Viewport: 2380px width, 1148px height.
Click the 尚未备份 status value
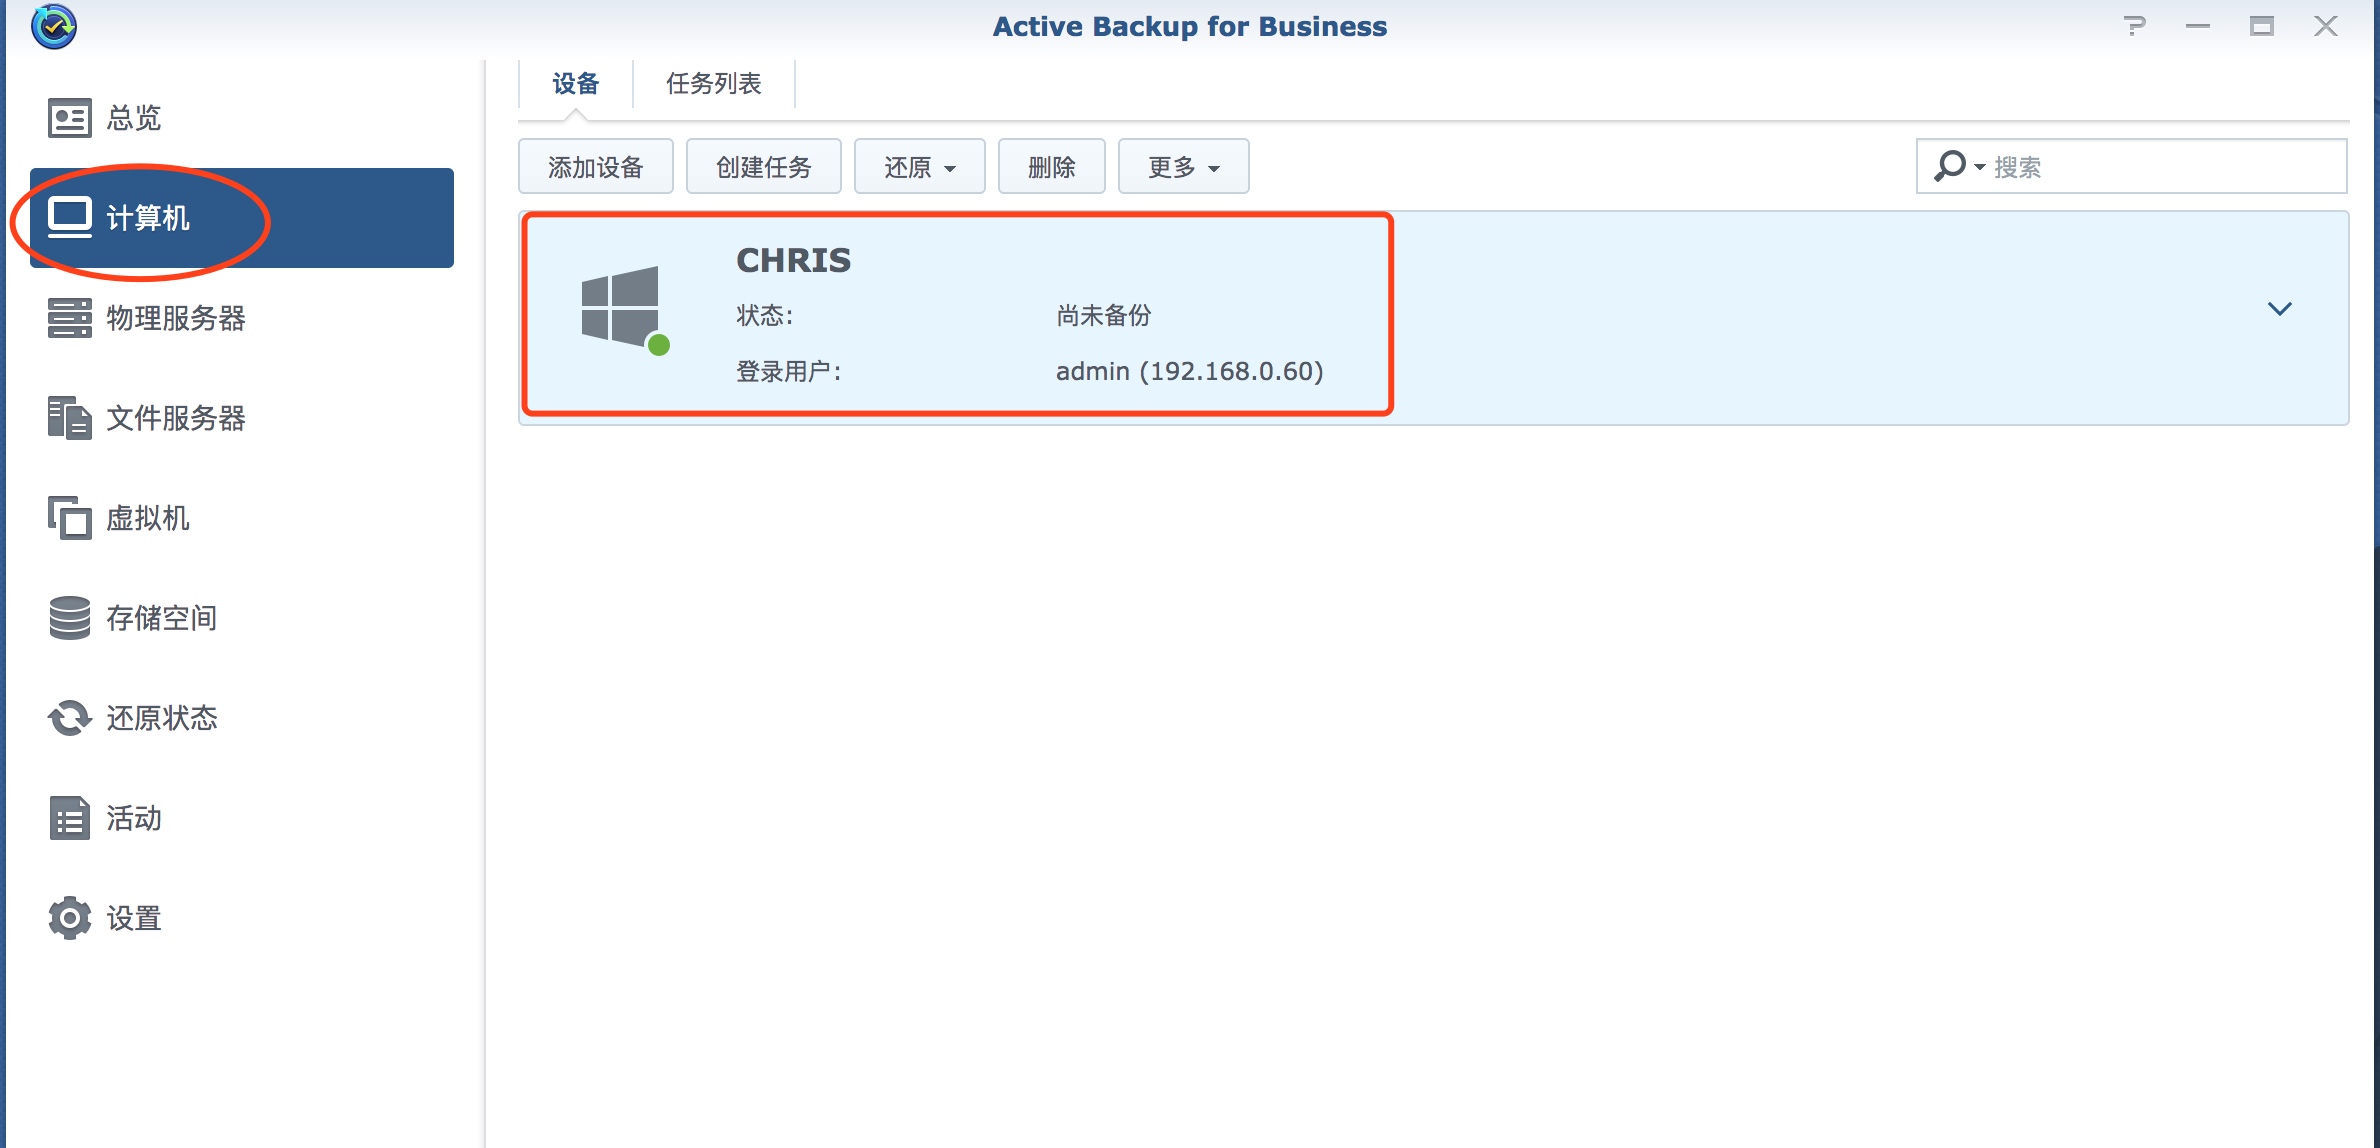click(1104, 316)
